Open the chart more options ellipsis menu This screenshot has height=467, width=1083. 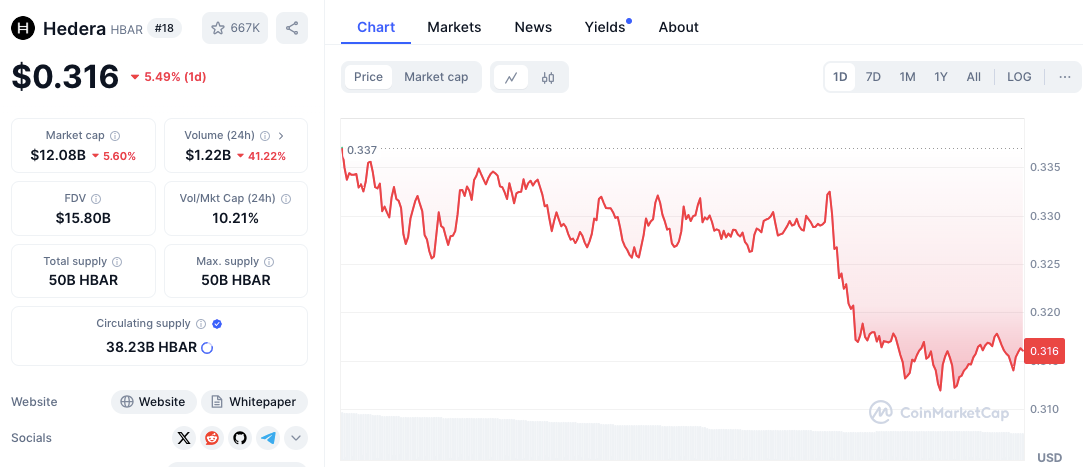[x=1064, y=77]
